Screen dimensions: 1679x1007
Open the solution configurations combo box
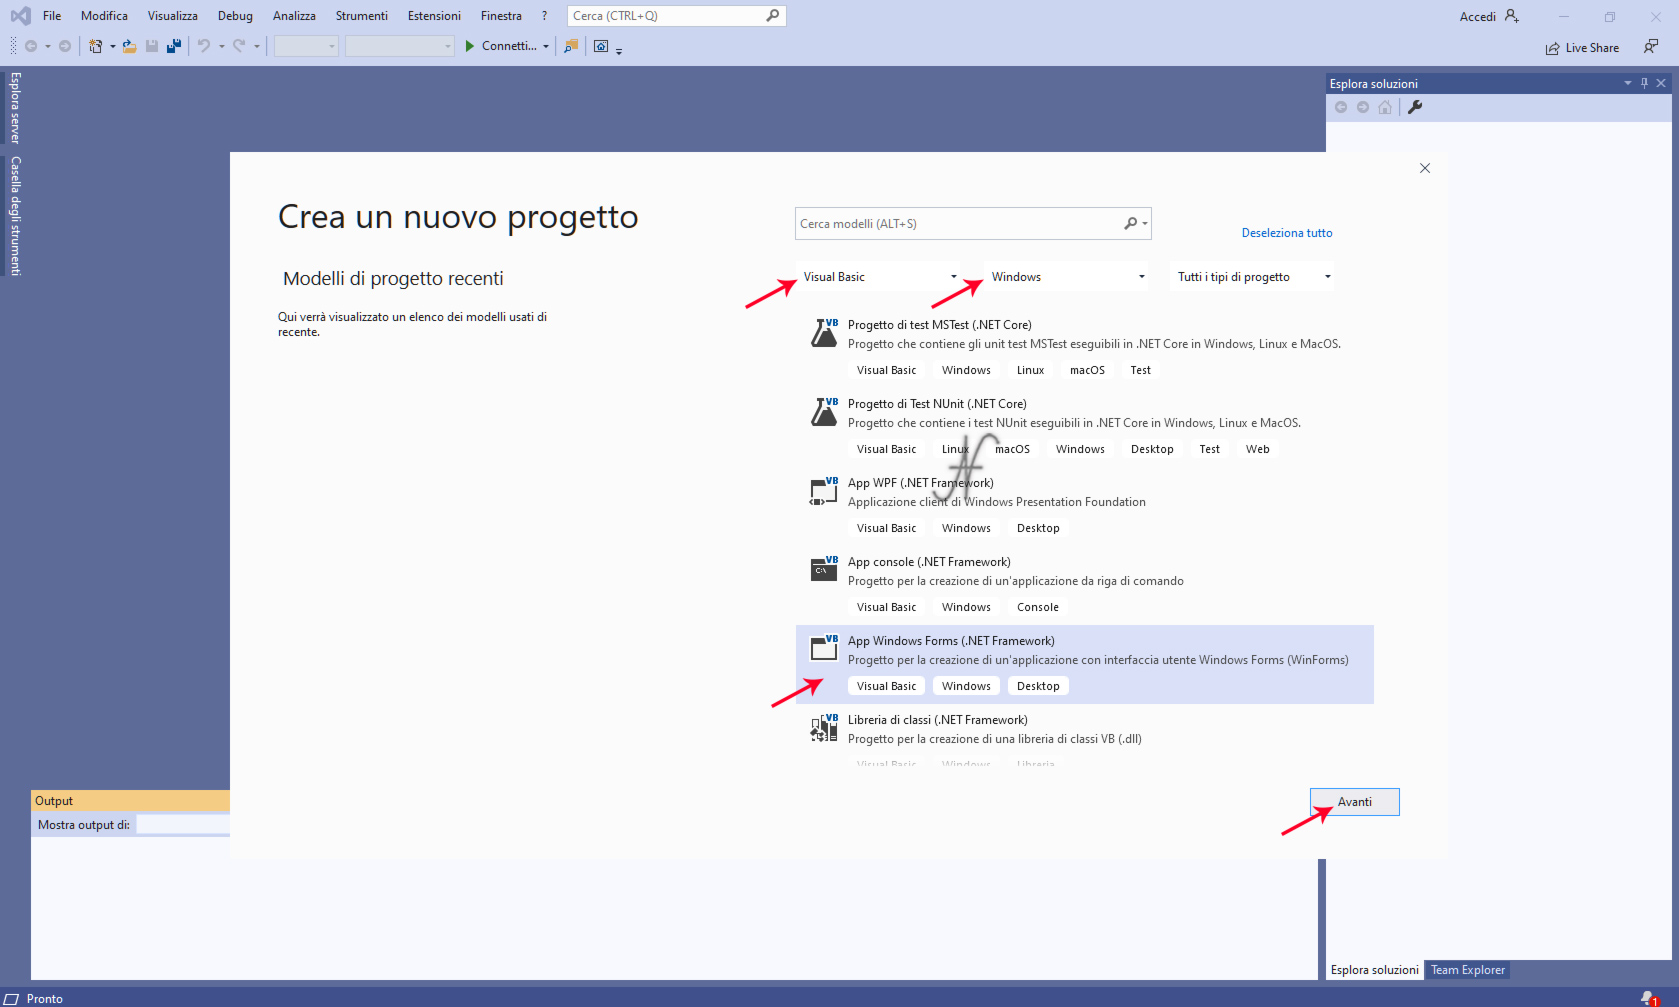tap(306, 46)
